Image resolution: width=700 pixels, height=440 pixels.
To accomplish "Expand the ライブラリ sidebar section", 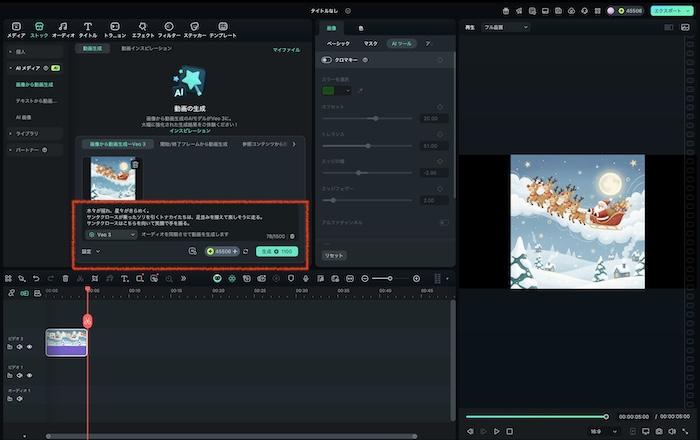I will click(28, 133).
